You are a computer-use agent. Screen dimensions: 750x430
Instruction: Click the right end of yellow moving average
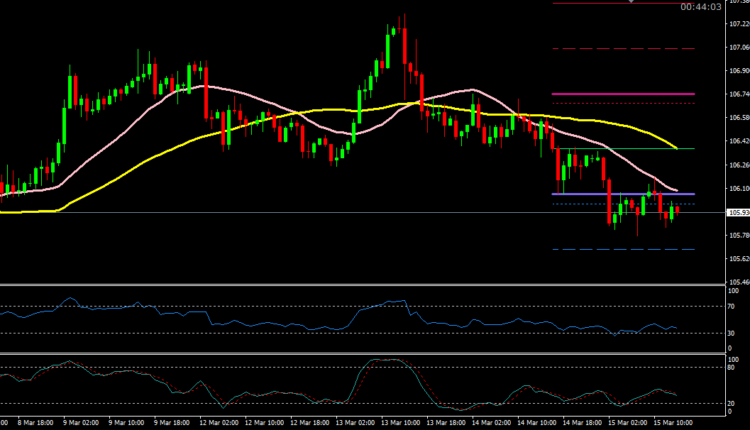[x=677, y=148]
